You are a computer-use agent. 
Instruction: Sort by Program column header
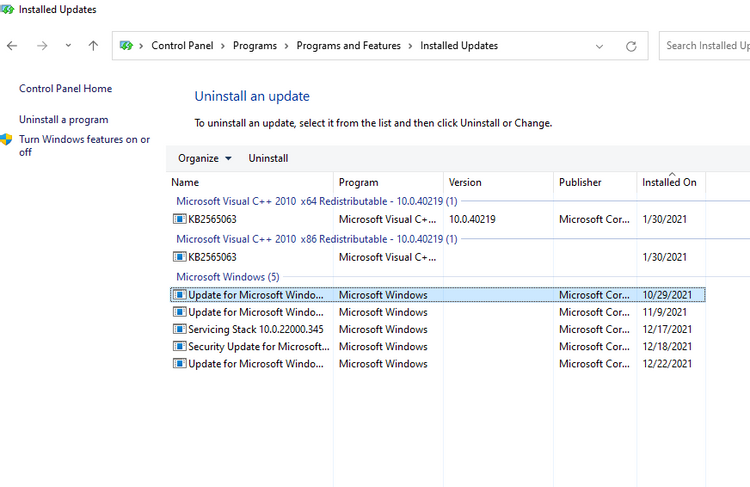(x=388, y=182)
